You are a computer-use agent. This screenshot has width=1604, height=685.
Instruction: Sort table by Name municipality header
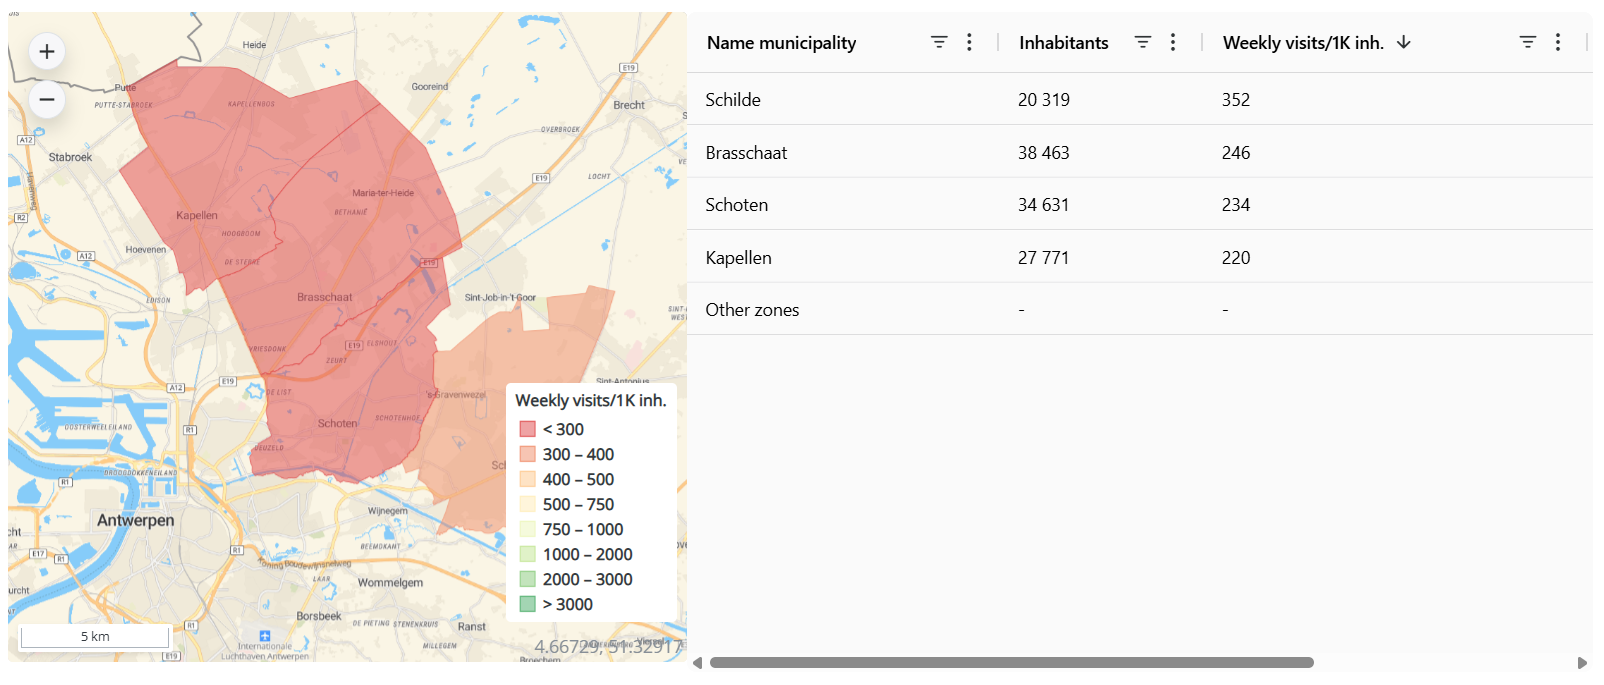[781, 43]
